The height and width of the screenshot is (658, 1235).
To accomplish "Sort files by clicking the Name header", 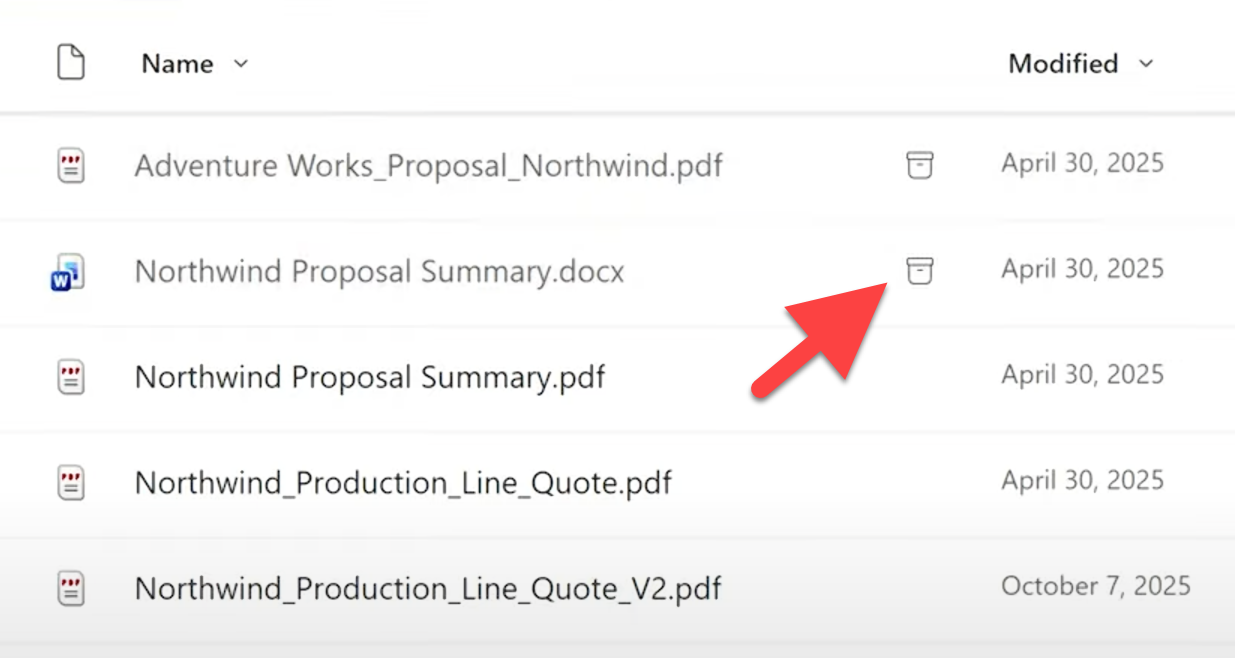I will (x=176, y=63).
